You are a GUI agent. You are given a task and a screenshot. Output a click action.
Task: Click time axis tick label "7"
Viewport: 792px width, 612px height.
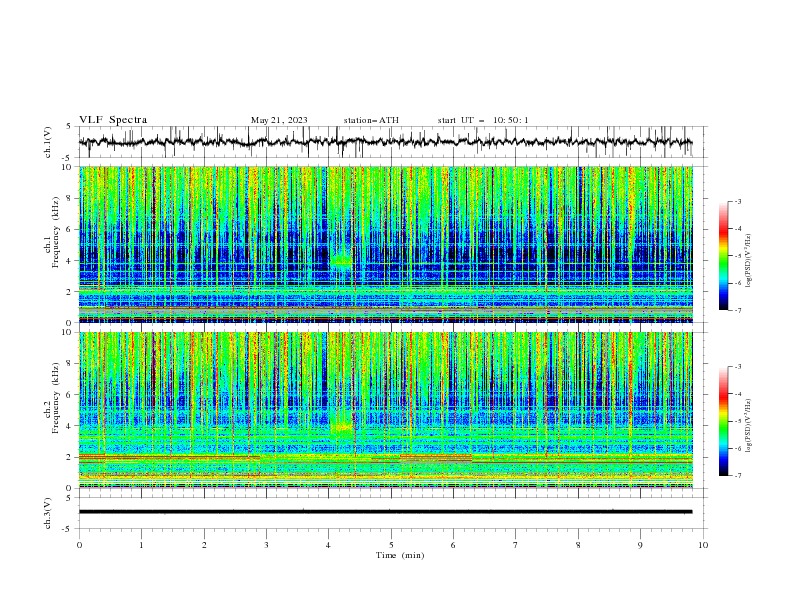516,545
